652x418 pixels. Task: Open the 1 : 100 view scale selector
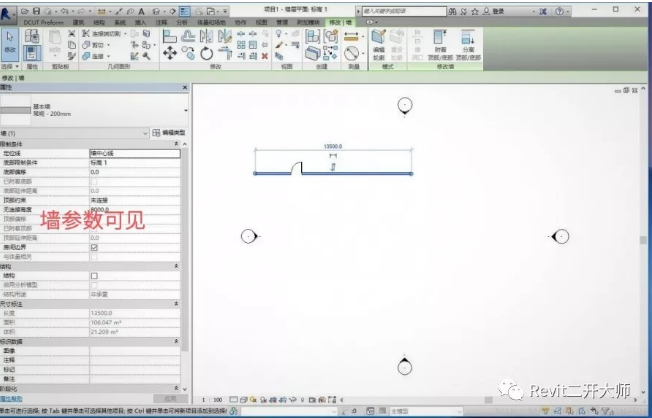point(212,400)
